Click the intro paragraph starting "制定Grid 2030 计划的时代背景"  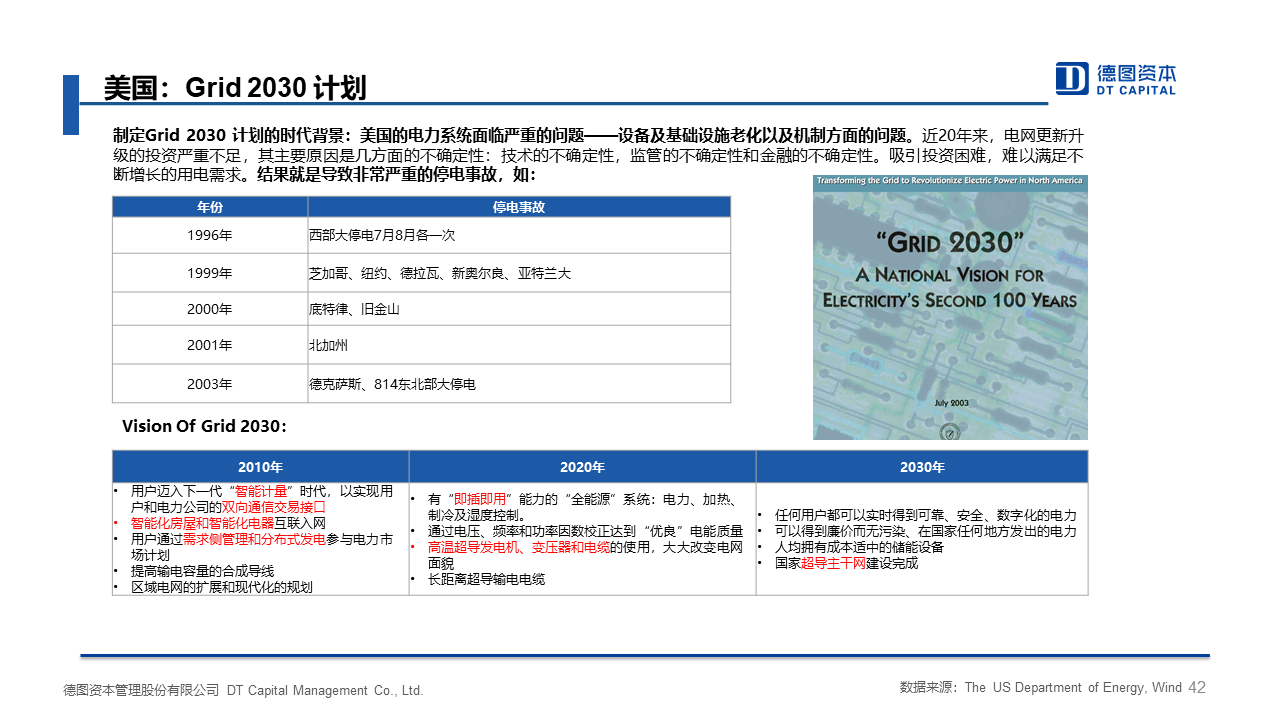598,155
